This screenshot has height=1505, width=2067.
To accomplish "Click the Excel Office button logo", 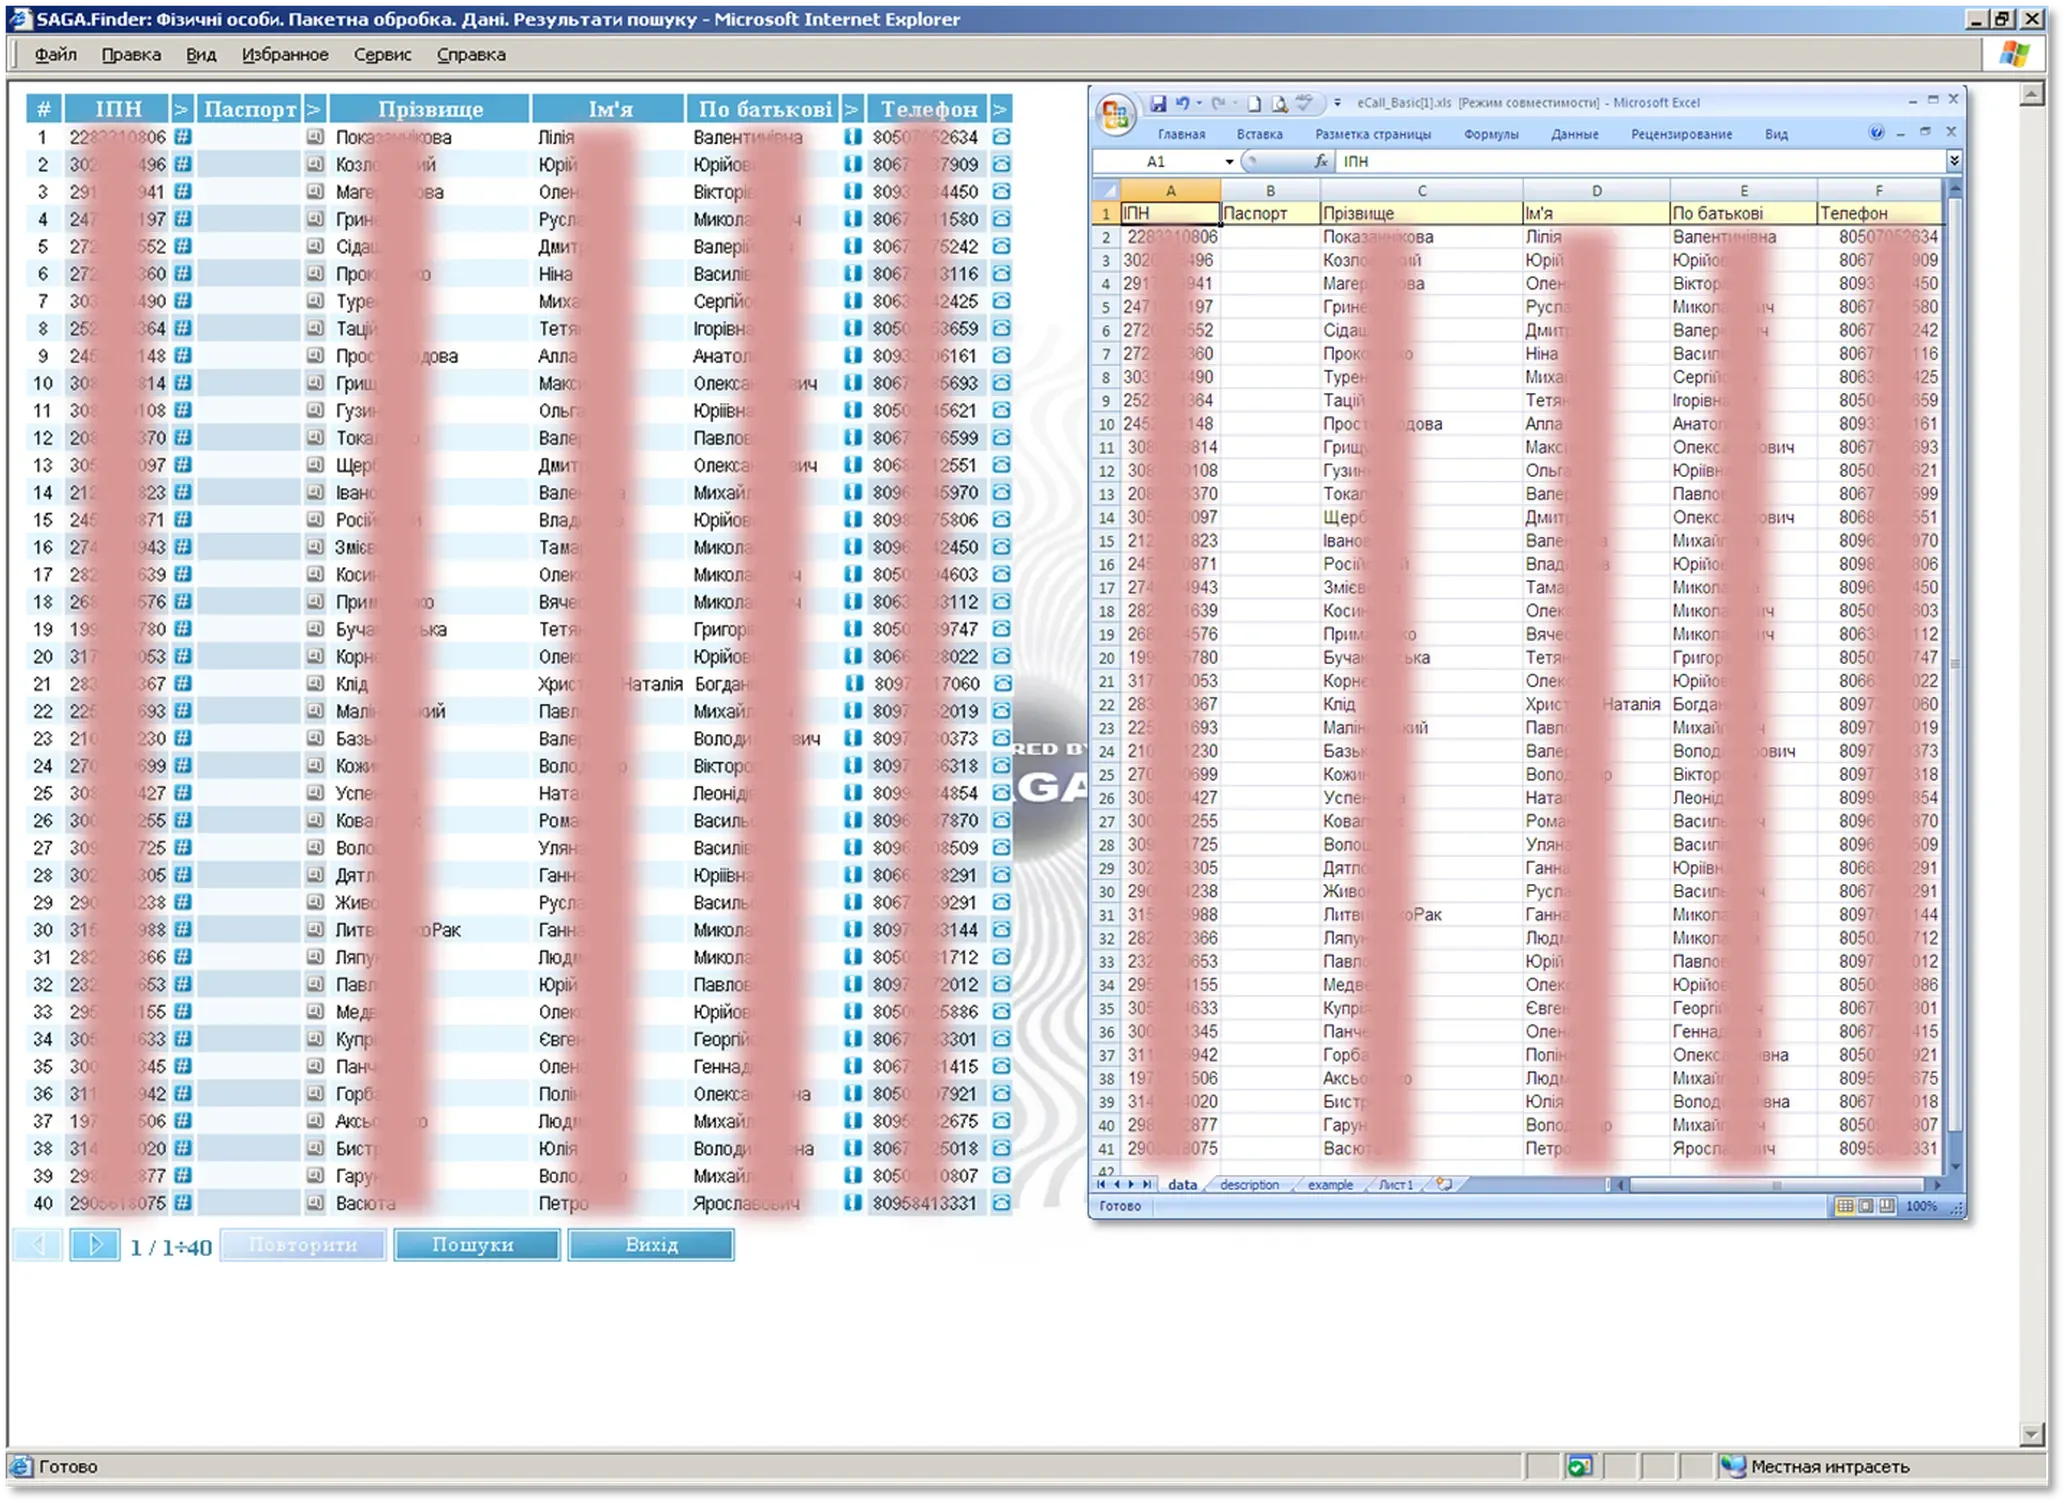I will [x=1116, y=114].
